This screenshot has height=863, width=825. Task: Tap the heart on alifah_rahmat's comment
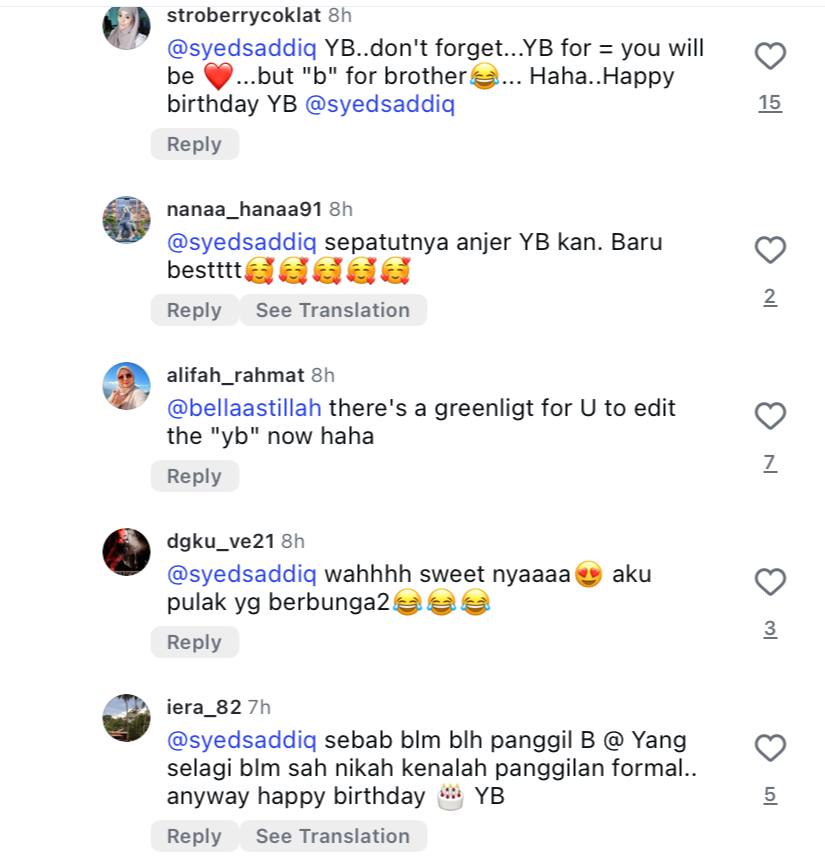[769, 416]
